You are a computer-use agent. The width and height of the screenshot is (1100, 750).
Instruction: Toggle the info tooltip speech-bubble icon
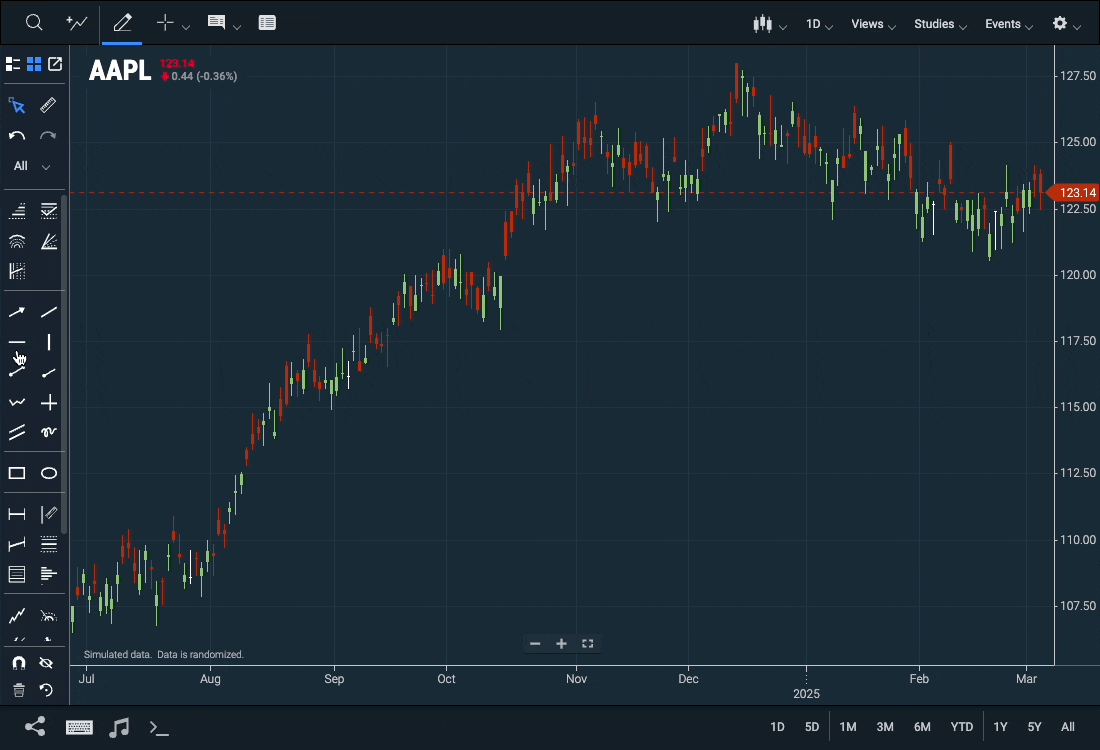pyautogui.click(x=216, y=22)
